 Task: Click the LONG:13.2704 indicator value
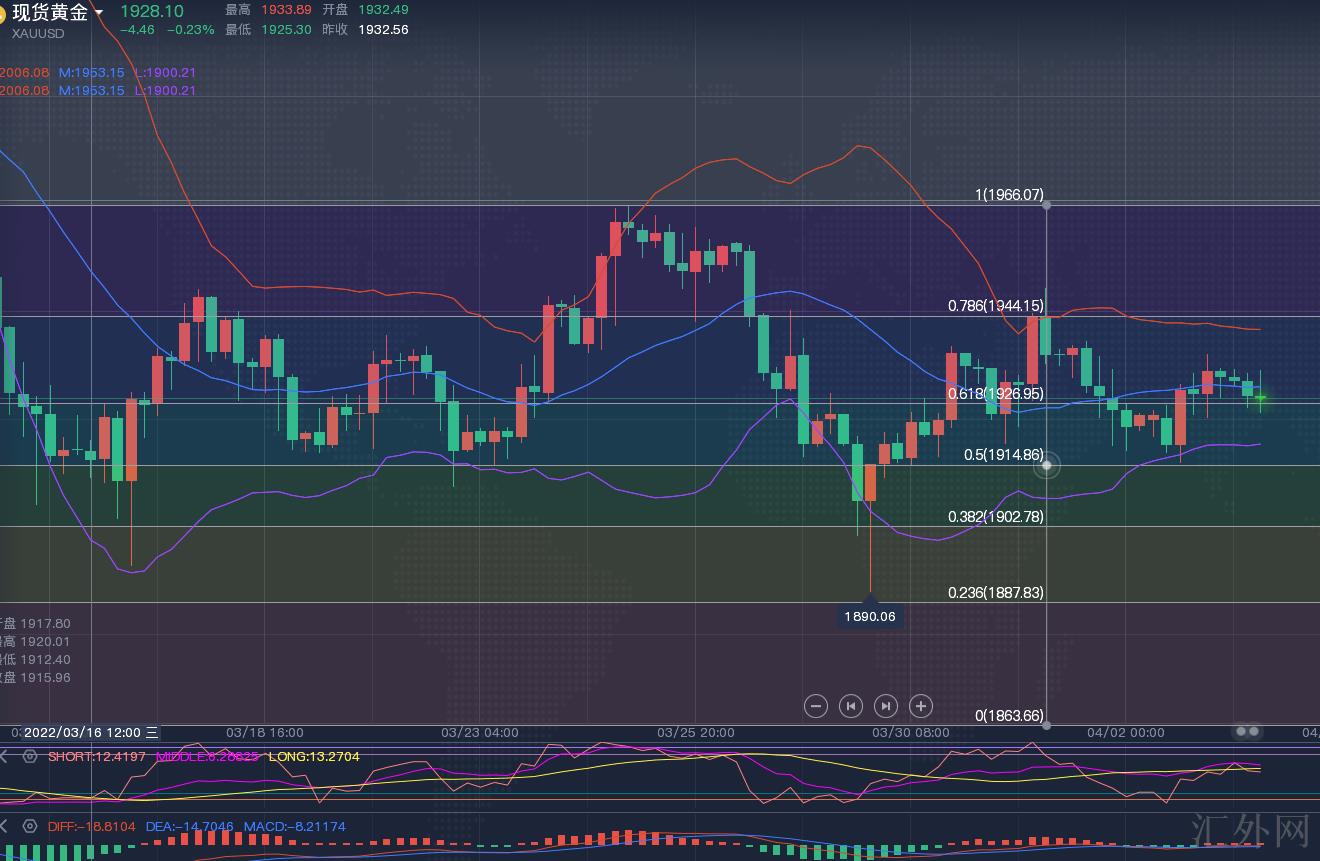click(x=314, y=756)
